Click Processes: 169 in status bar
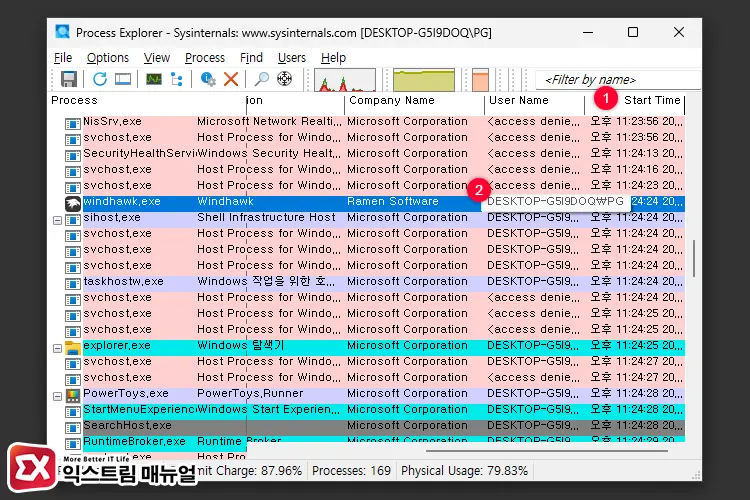Image resolution: width=750 pixels, height=500 pixels. [351, 471]
